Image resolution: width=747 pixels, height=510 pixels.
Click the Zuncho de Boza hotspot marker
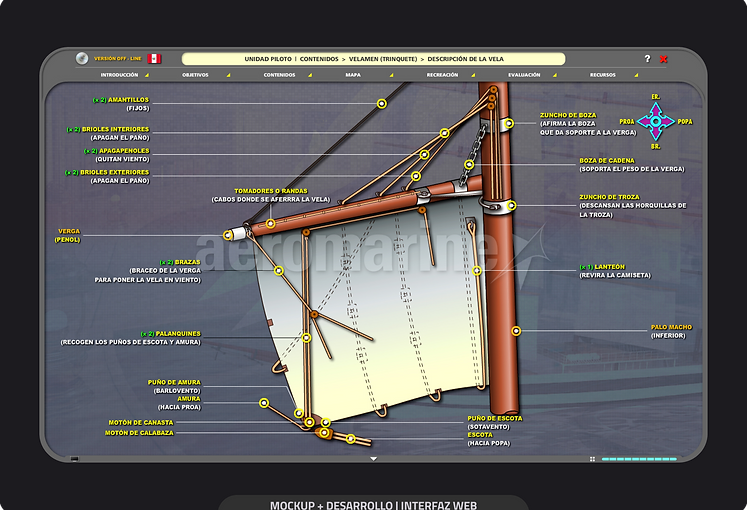509,123
